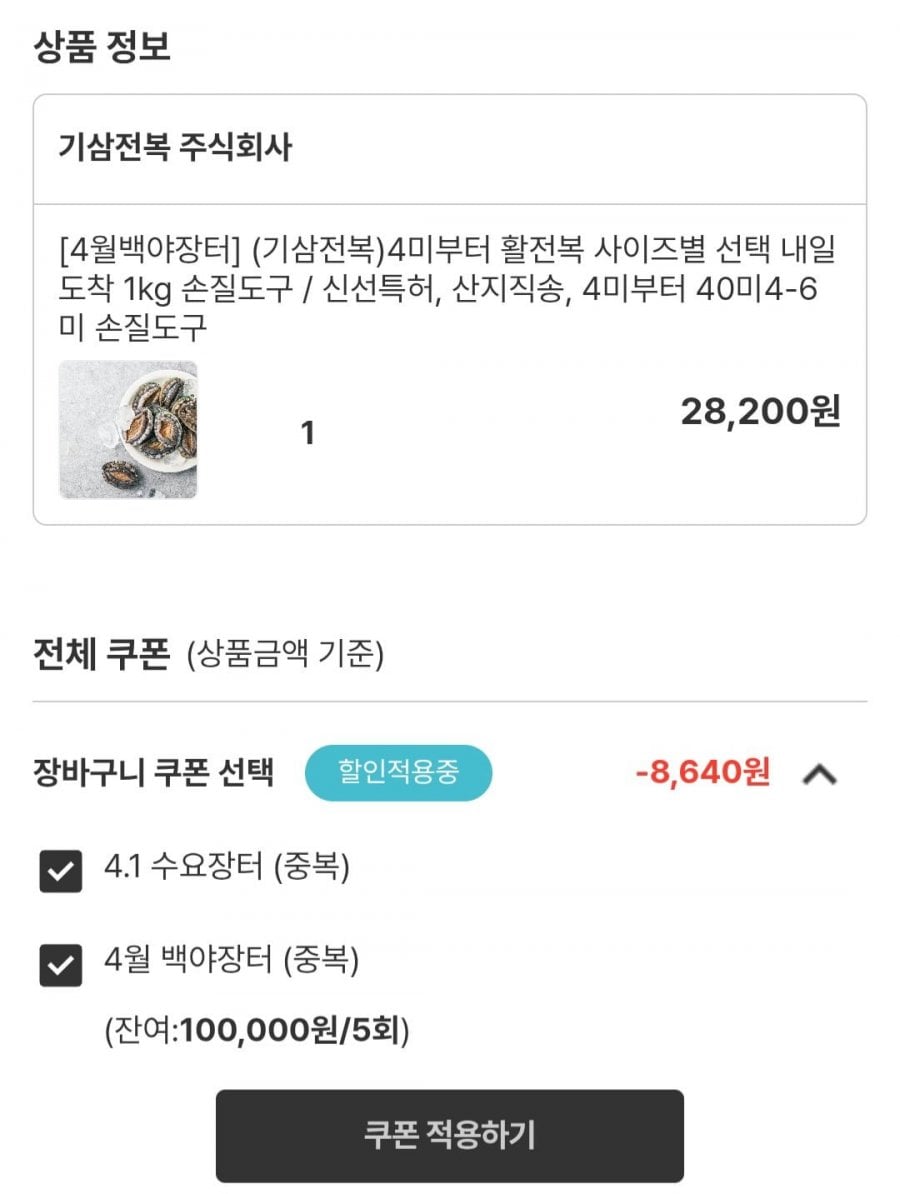
Task: Uncheck the 4.1 수요장터 coupon checkbox
Action: tap(60, 871)
